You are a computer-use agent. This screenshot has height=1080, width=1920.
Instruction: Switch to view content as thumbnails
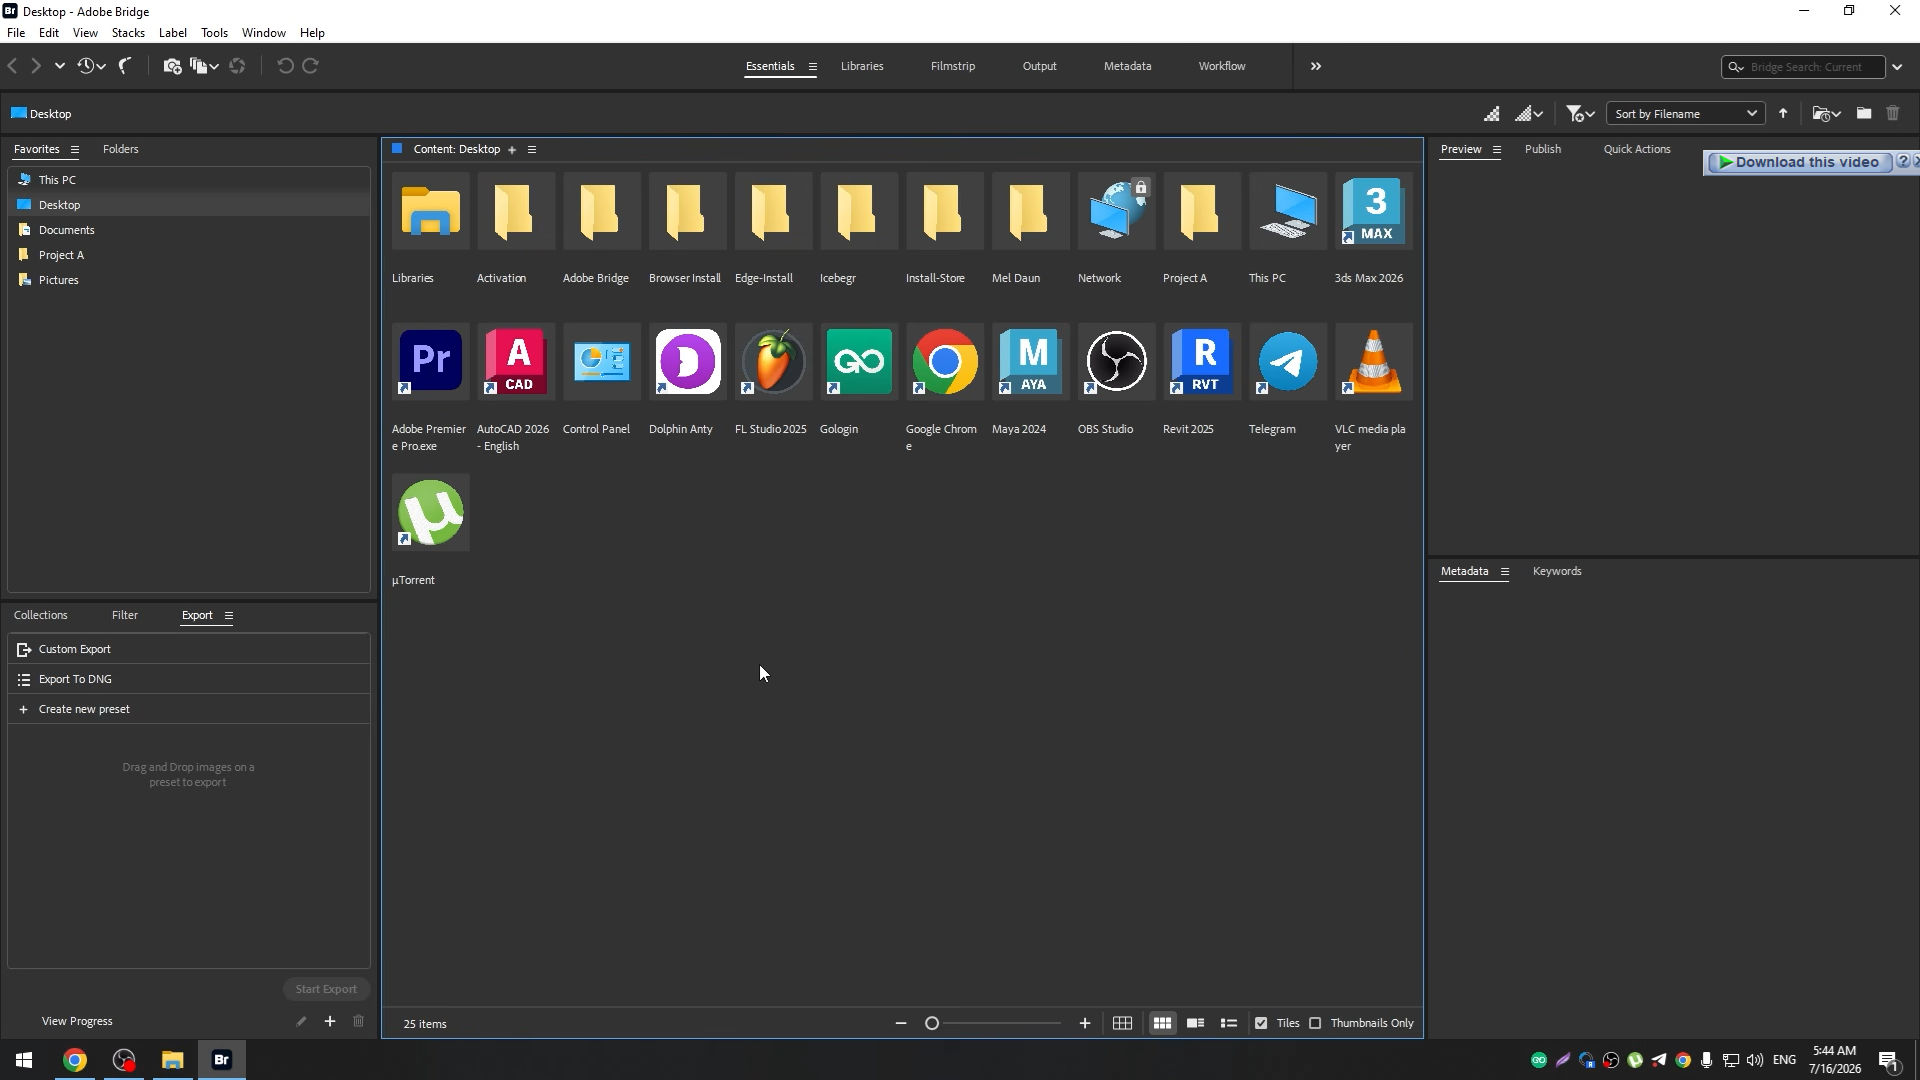click(1162, 1023)
